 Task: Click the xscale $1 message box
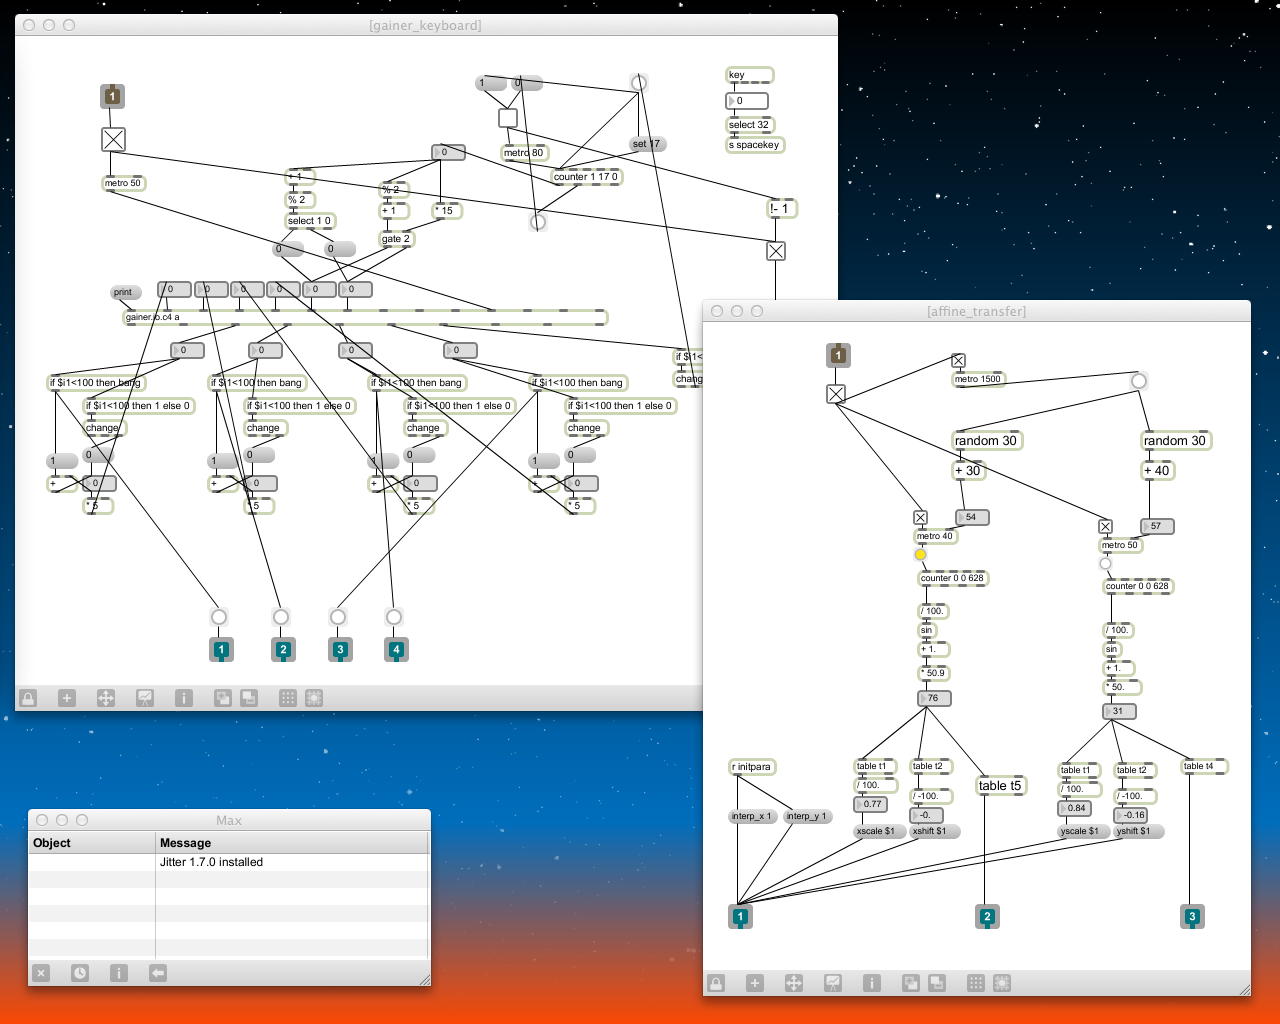click(879, 831)
